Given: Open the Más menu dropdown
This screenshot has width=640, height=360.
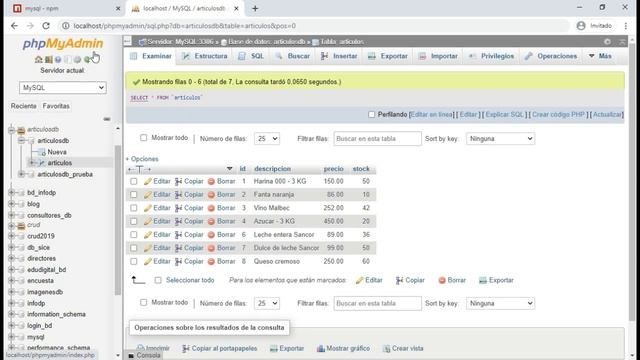Looking at the screenshot, I should (x=600, y=56).
